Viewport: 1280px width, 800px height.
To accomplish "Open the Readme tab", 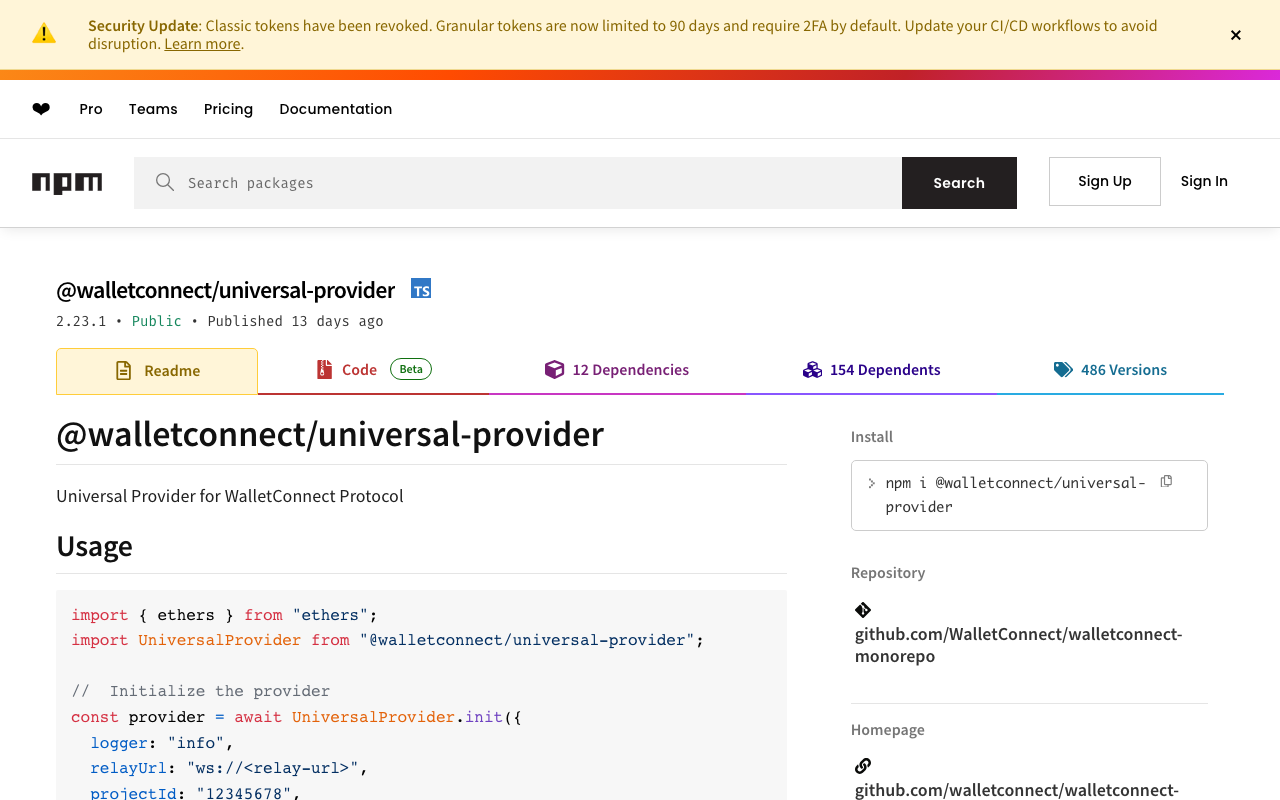I will coord(157,371).
